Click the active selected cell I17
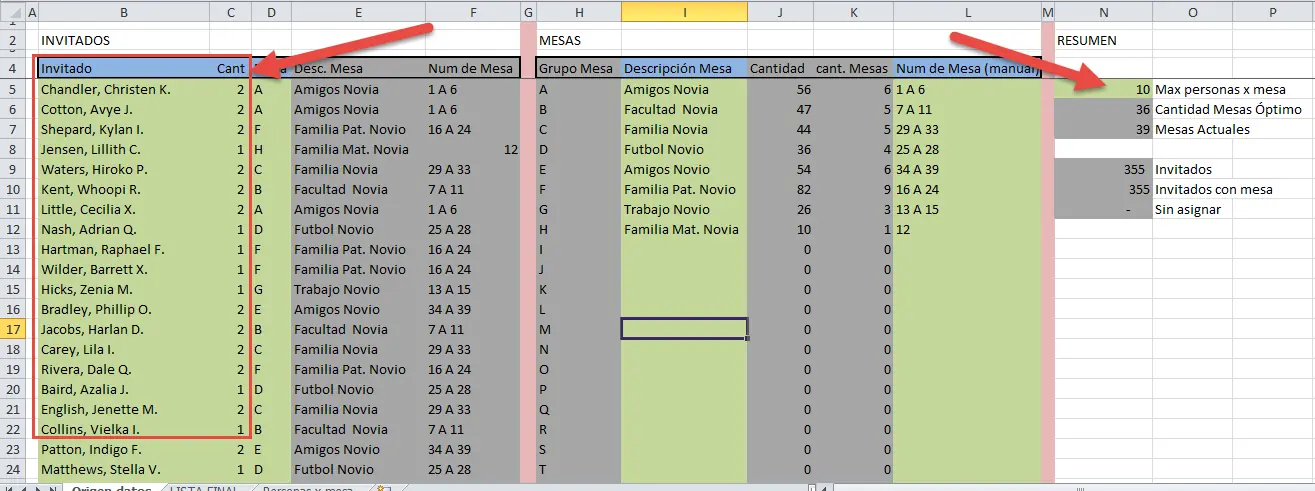 (684, 329)
